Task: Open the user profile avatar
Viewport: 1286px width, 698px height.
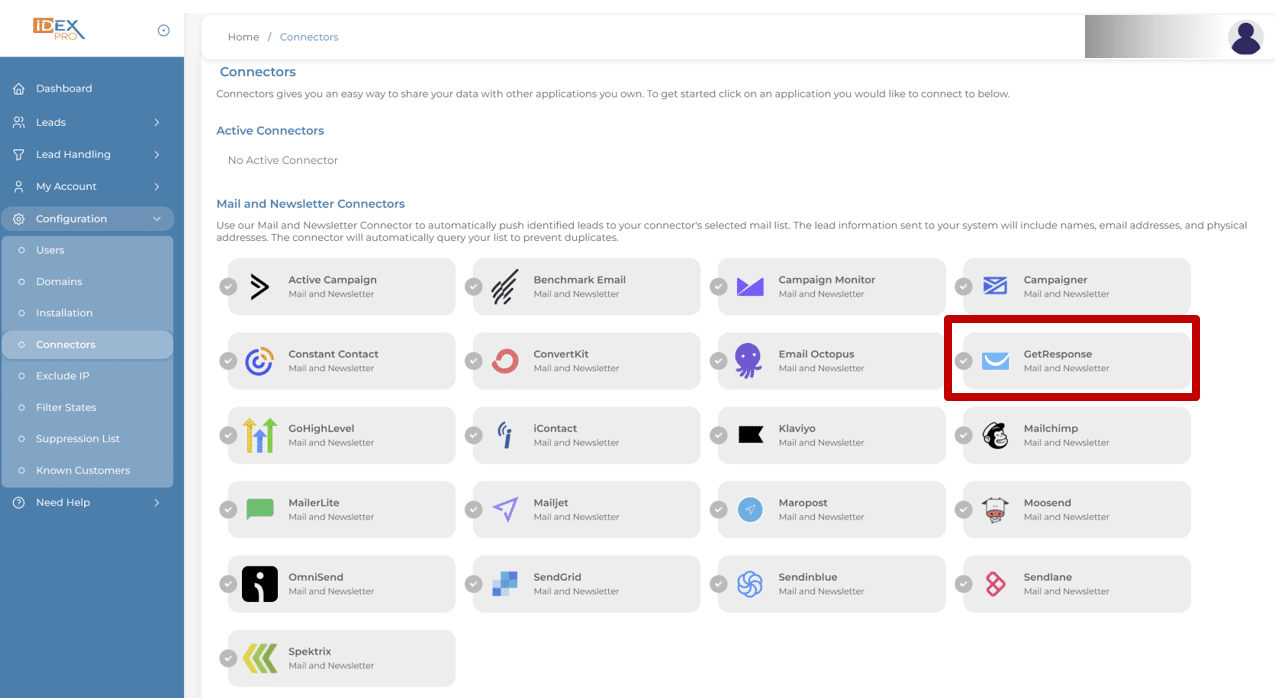Action: 1245,38
